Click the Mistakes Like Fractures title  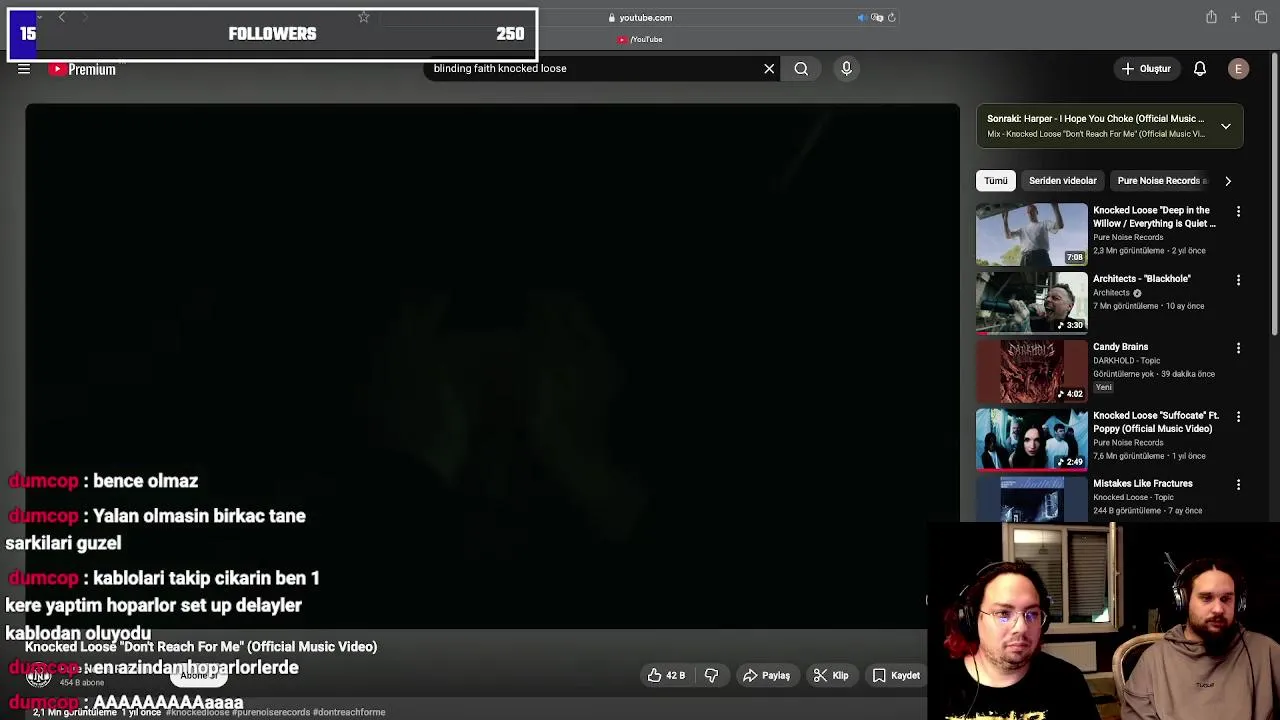coord(1143,484)
